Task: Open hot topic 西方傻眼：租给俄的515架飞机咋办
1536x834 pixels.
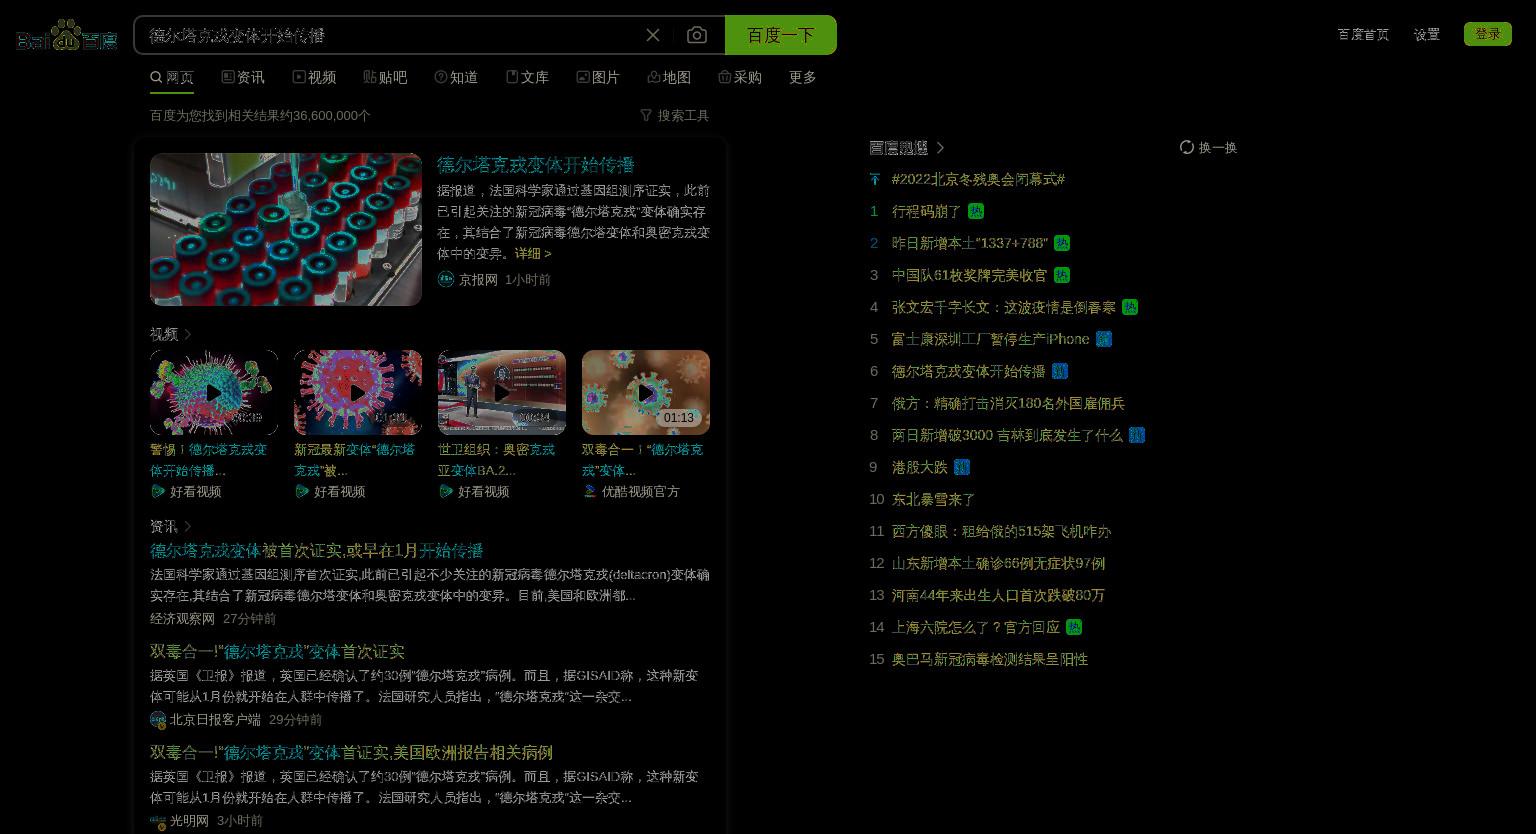Action: [x=1001, y=531]
